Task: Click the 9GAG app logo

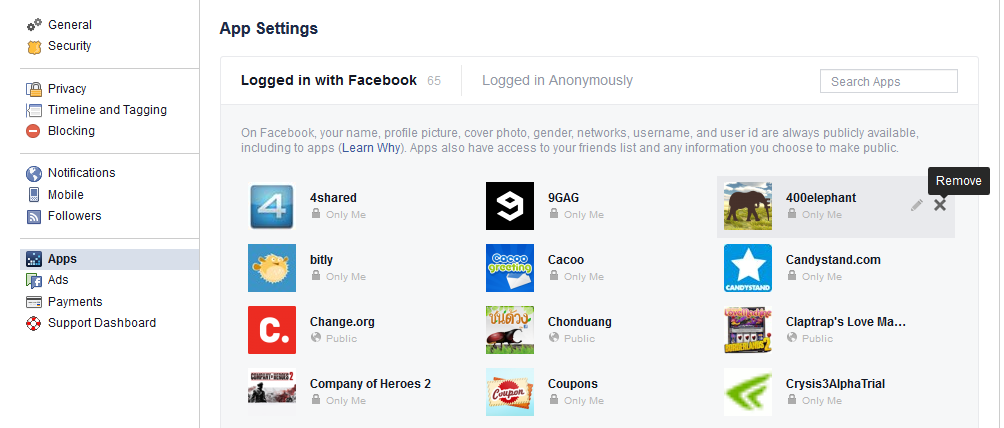Action: [x=510, y=206]
